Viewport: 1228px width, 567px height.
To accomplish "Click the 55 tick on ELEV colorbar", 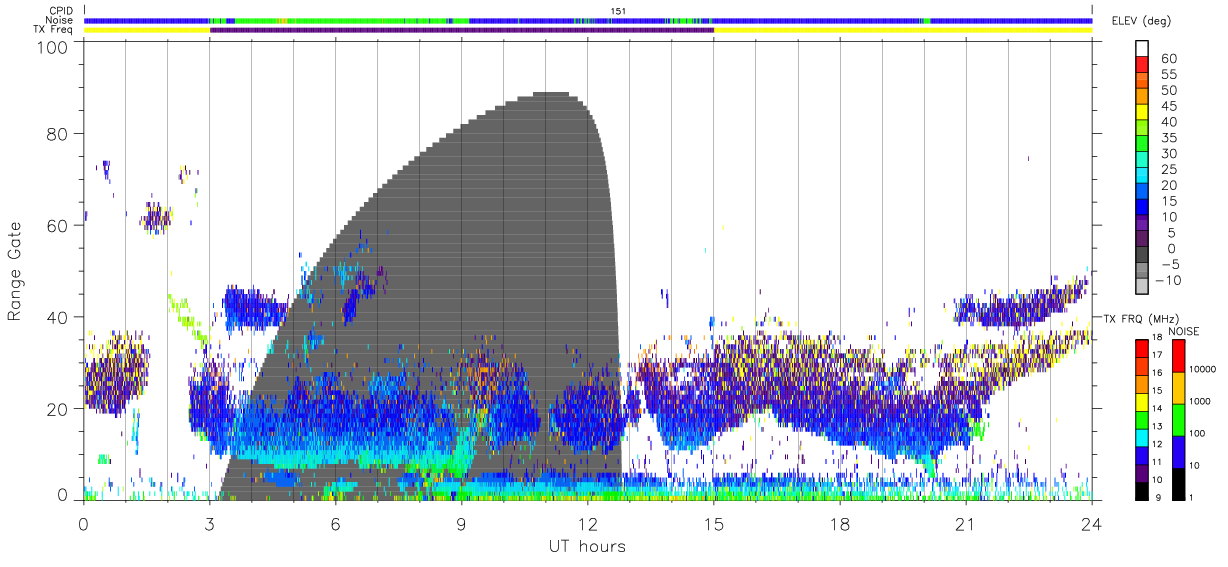I will click(x=1169, y=74).
